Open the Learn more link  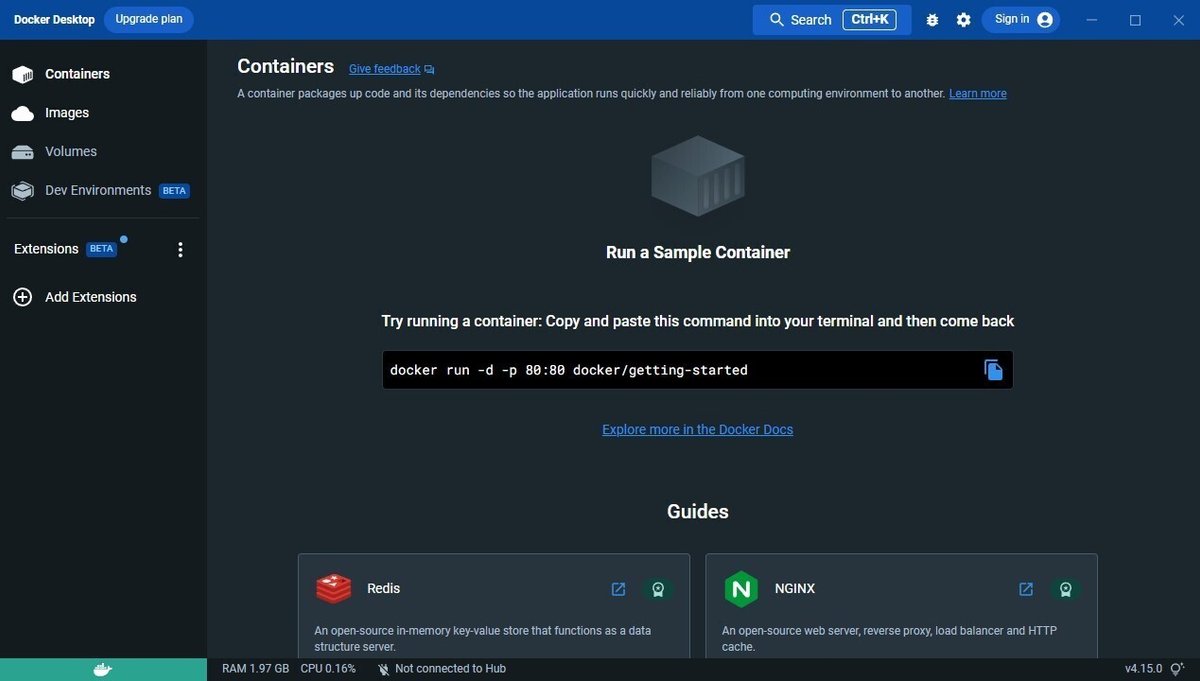pos(978,93)
